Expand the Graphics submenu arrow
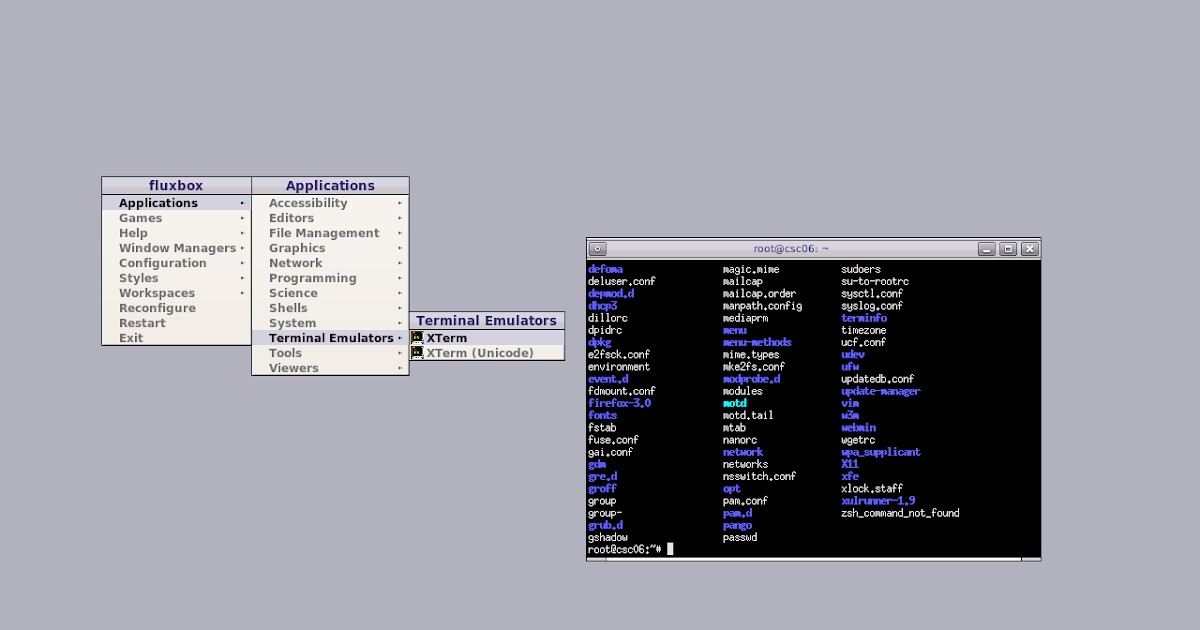Image resolution: width=1200 pixels, height=630 pixels. pyautogui.click(x=400, y=248)
